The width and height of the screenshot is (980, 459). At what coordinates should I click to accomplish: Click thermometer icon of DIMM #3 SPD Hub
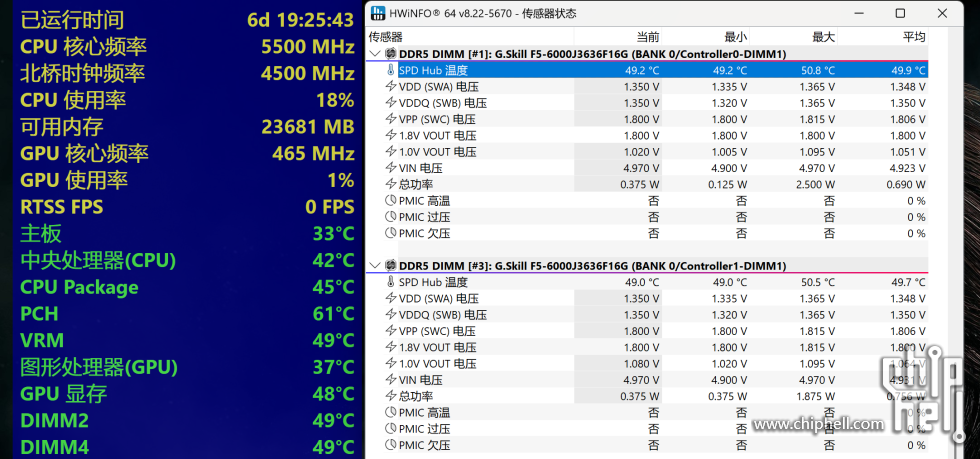point(391,282)
